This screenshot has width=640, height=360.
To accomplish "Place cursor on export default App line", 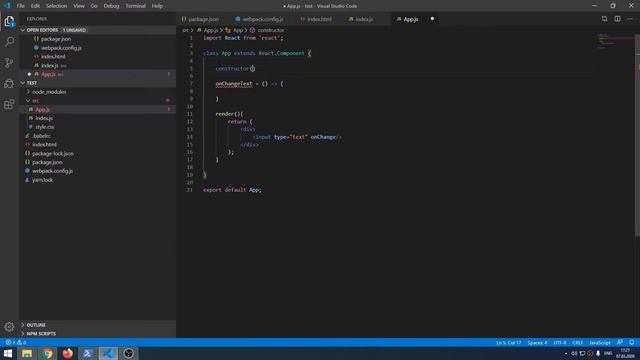I will (232, 190).
